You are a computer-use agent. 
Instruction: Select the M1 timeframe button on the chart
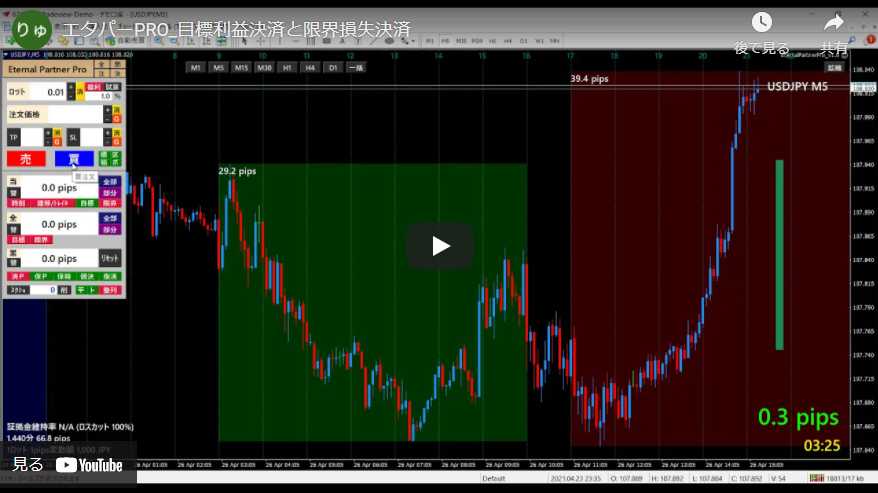[195, 68]
